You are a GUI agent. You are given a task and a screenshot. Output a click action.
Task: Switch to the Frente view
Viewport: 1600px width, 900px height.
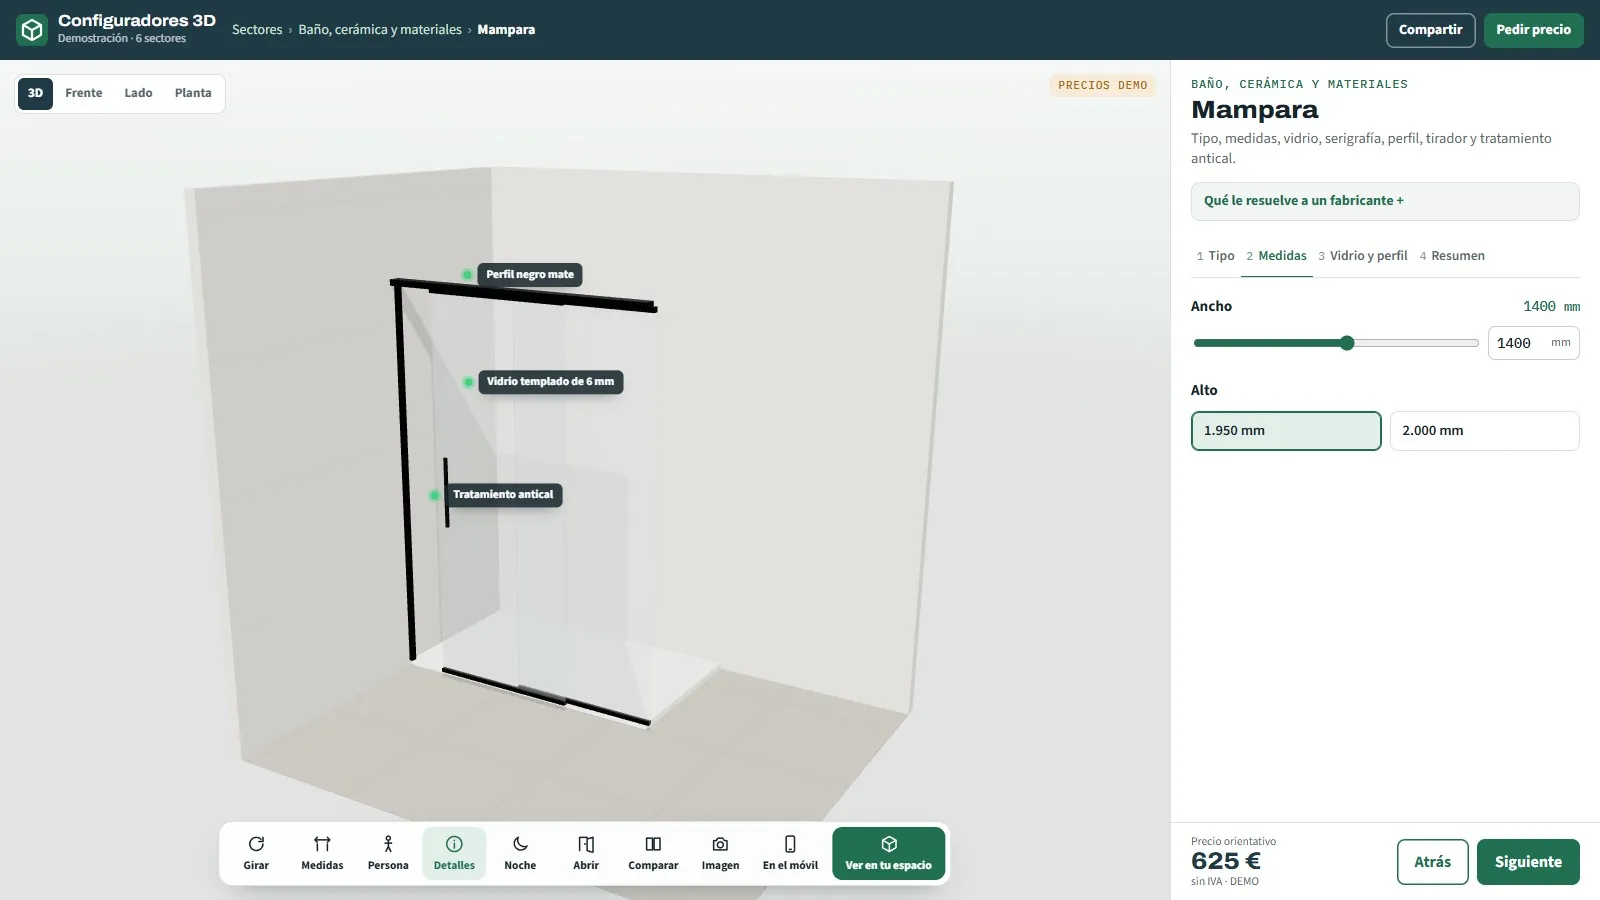point(84,93)
